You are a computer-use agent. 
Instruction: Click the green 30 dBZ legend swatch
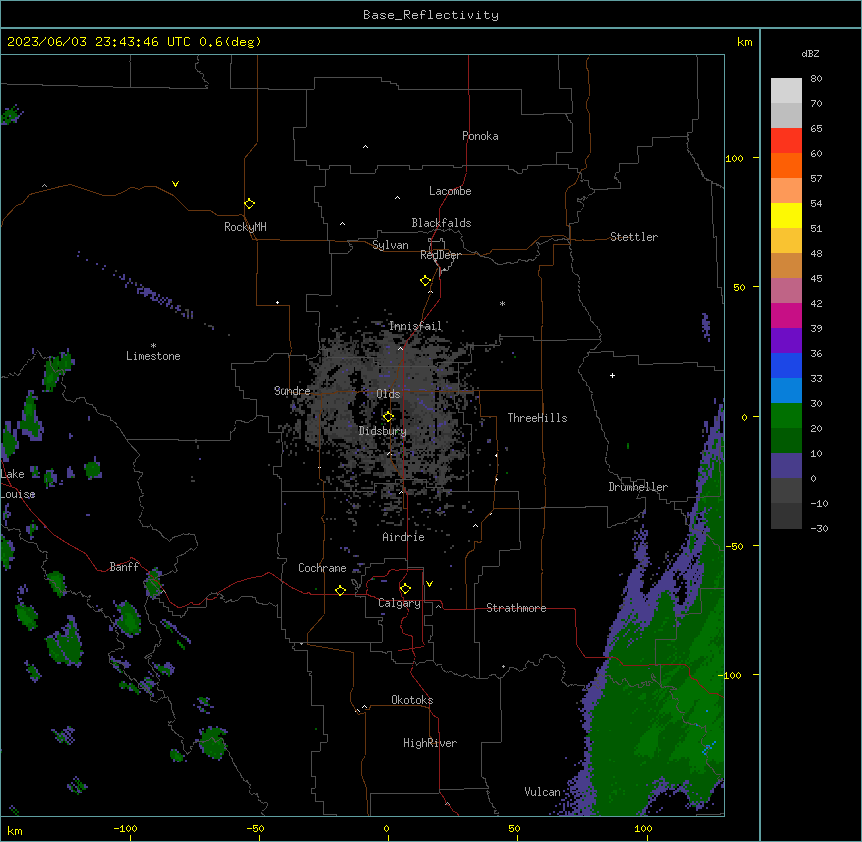click(x=786, y=416)
